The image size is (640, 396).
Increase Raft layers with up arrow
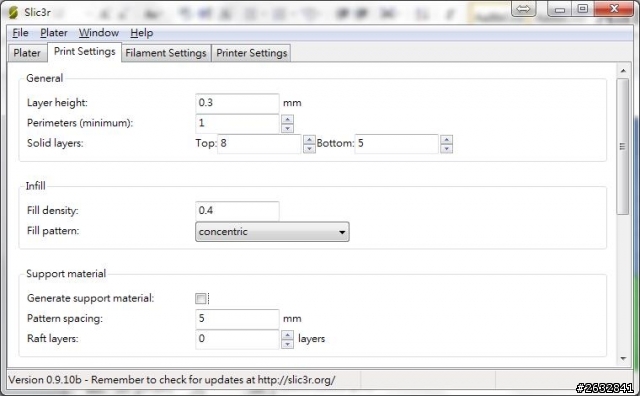[287, 335]
